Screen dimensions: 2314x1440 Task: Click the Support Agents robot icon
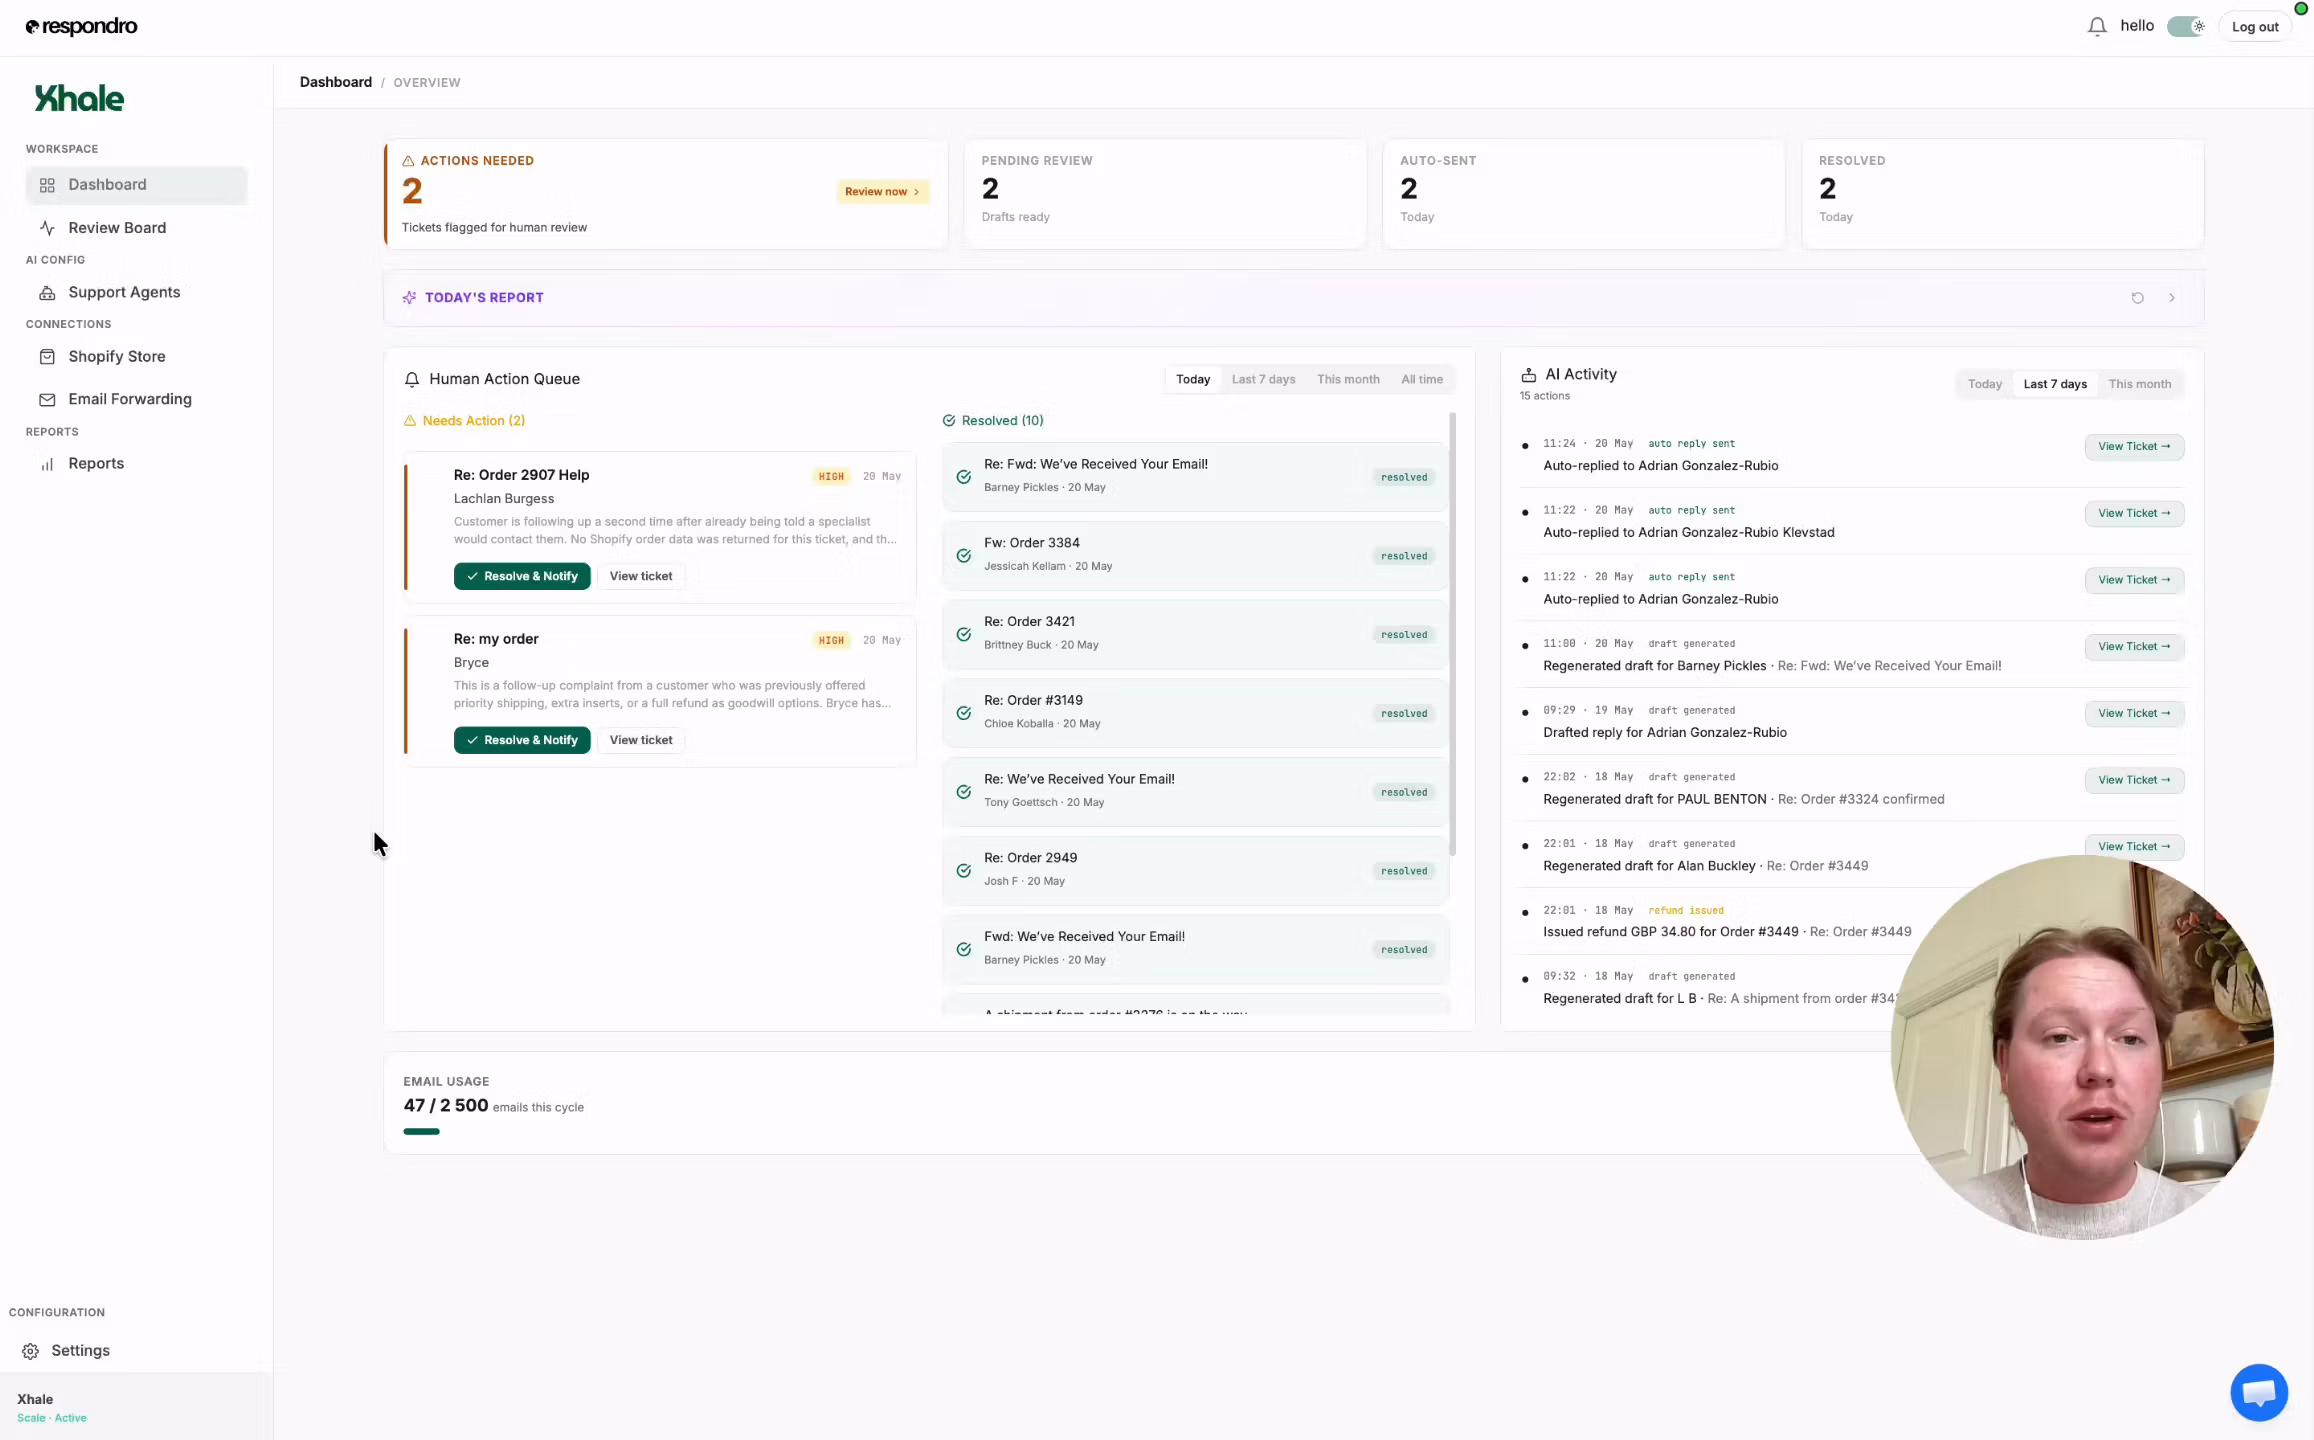pos(47,293)
